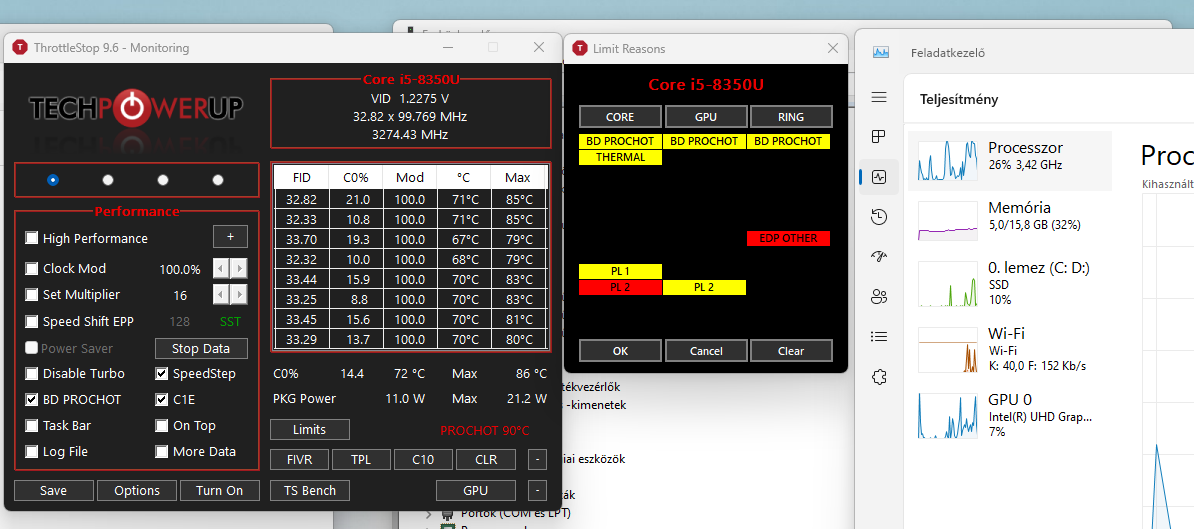The width and height of the screenshot is (1194, 529).
Task: Click Clear in Limit Reasons
Action: pos(791,351)
